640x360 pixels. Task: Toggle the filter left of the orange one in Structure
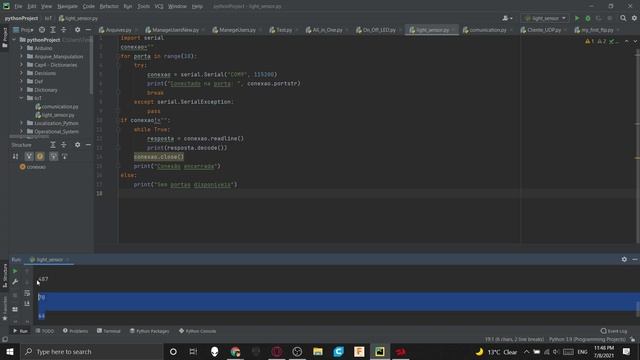pos(29,156)
